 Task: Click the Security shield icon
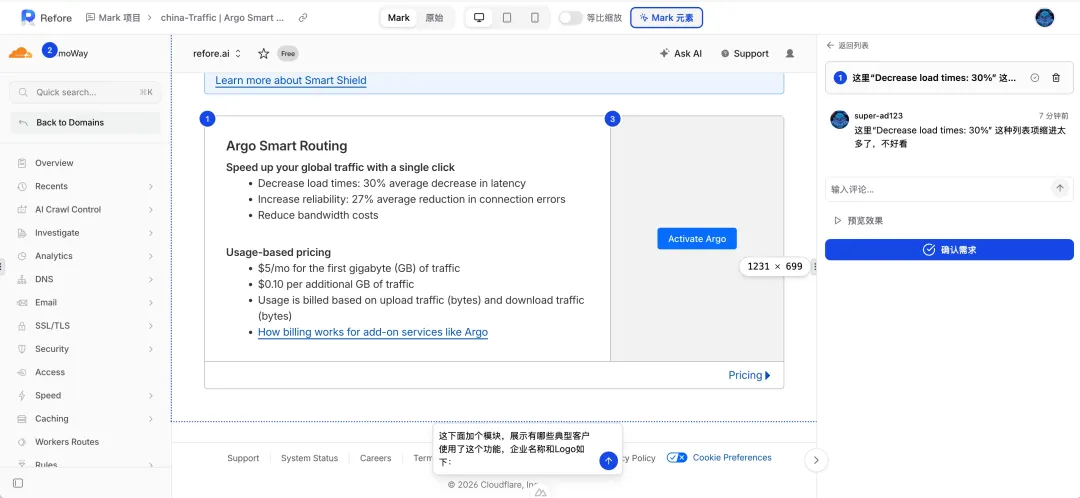point(22,349)
